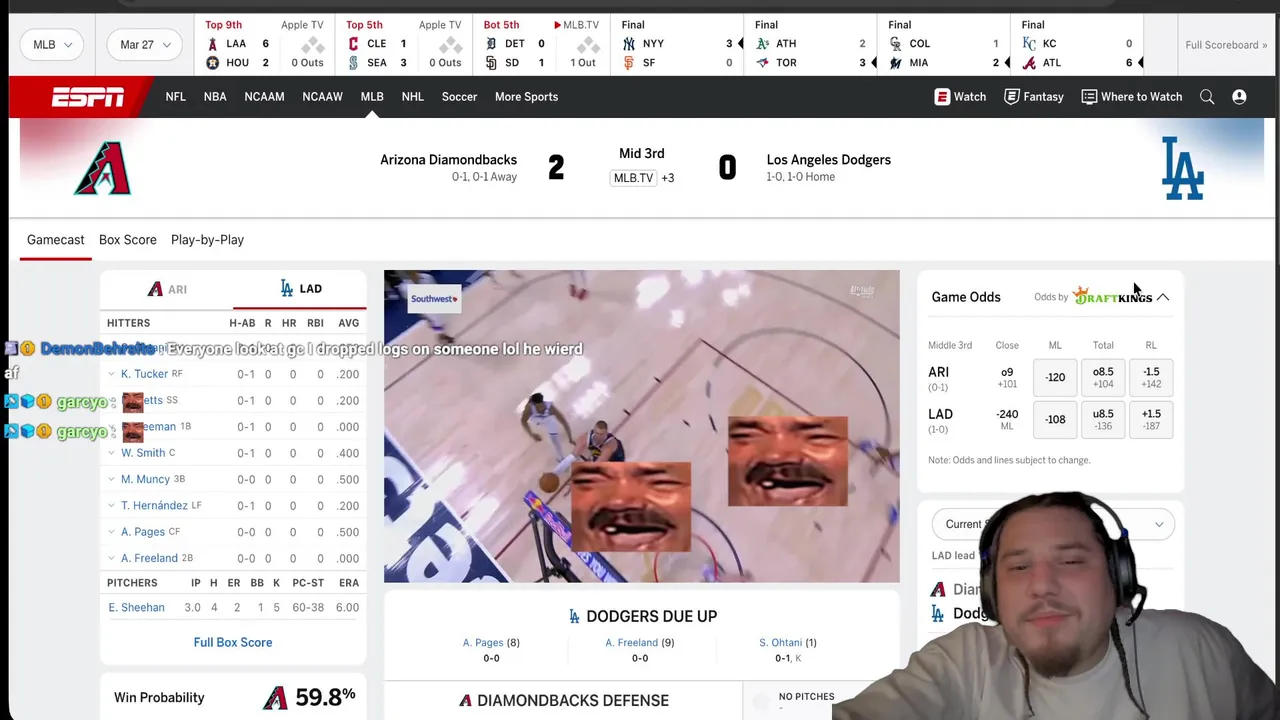
Task: Select the ARI team tab
Action: 167,289
